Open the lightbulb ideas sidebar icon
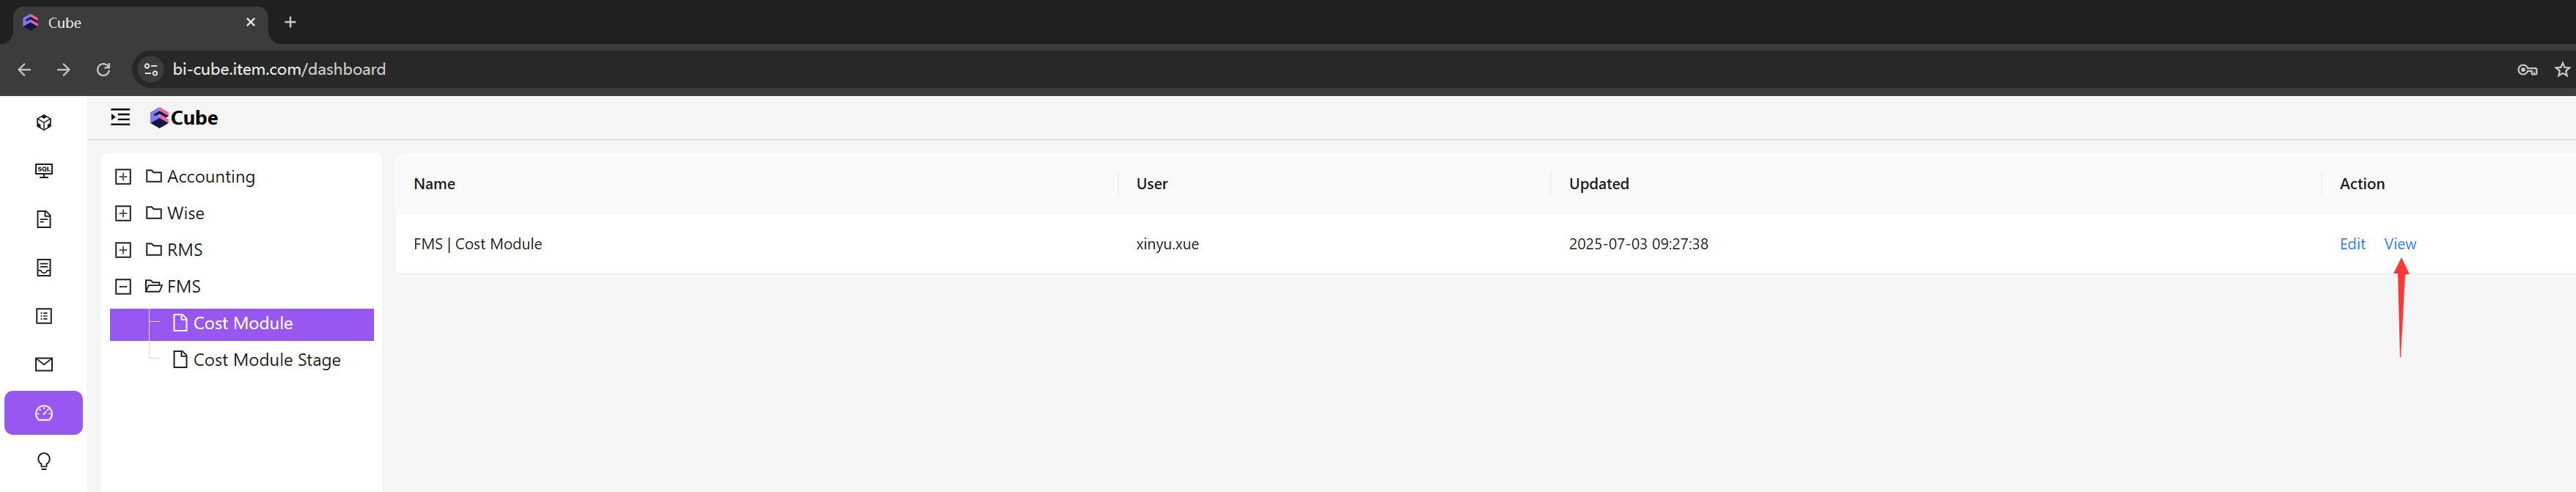2576x492 pixels. (44, 461)
